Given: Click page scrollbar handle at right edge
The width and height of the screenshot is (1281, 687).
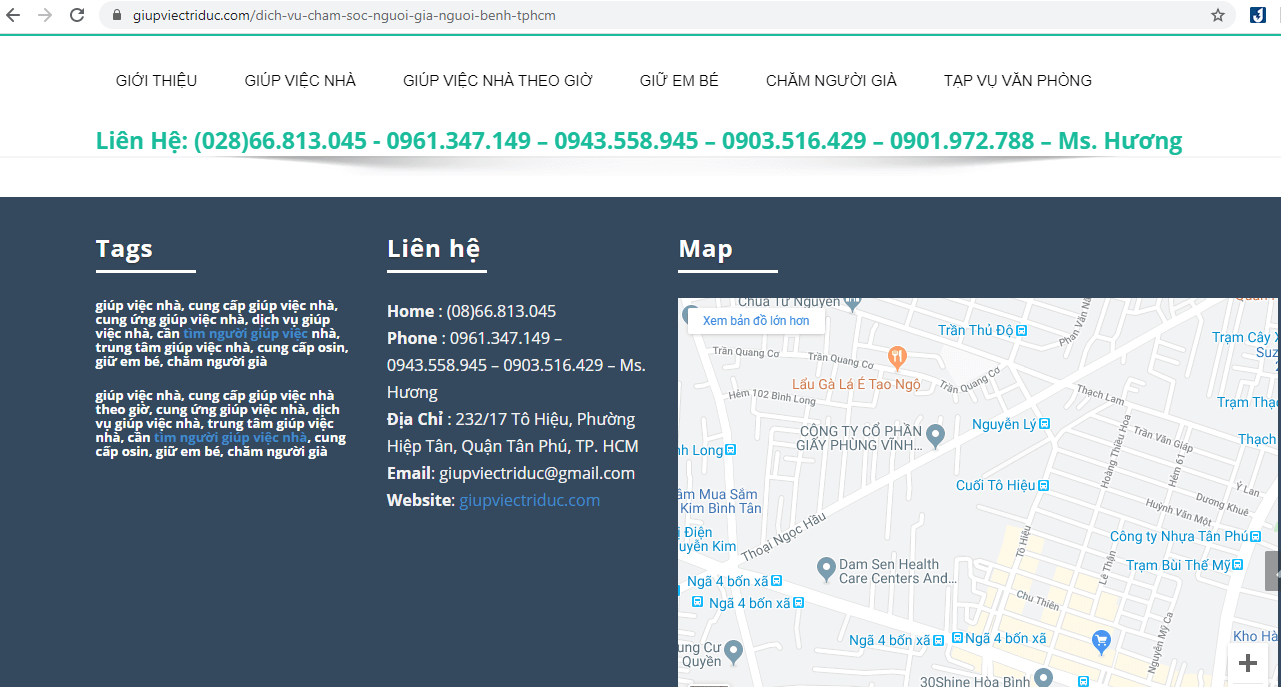Looking at the screenshot, I should (1273, 570).
